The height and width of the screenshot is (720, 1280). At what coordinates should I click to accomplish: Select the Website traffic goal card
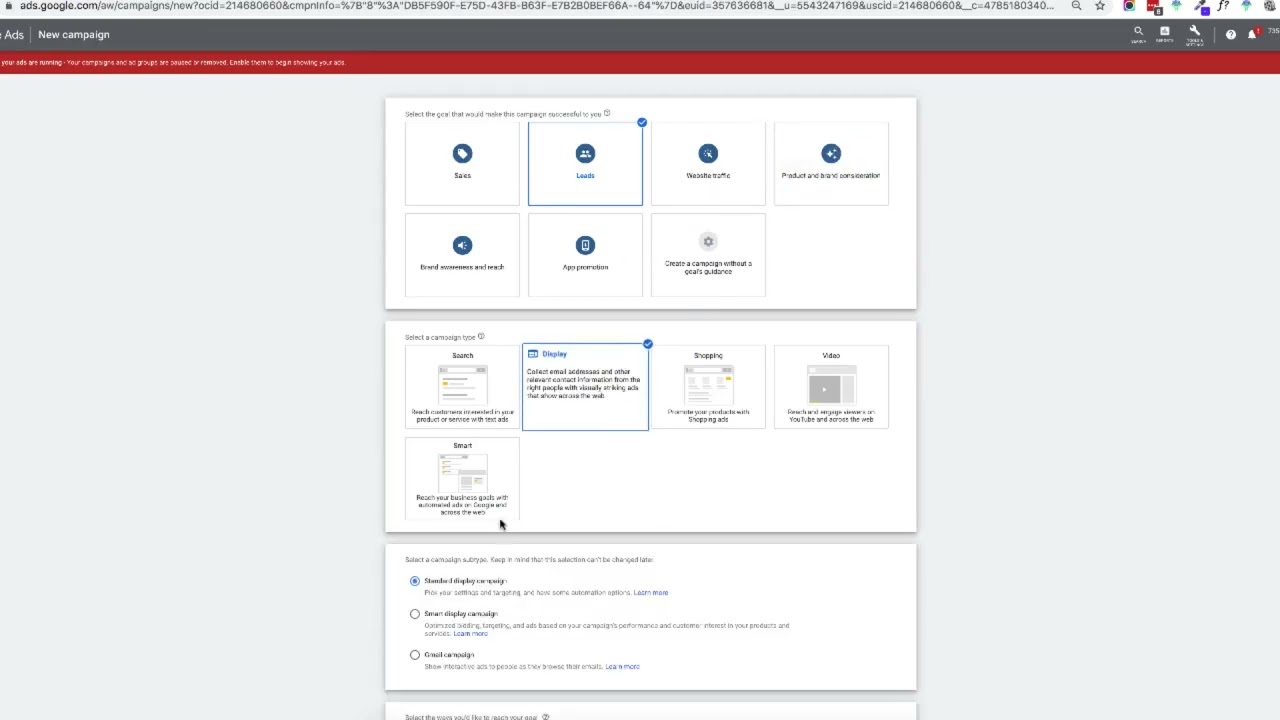pyautogui.click(x=708, y=164)
